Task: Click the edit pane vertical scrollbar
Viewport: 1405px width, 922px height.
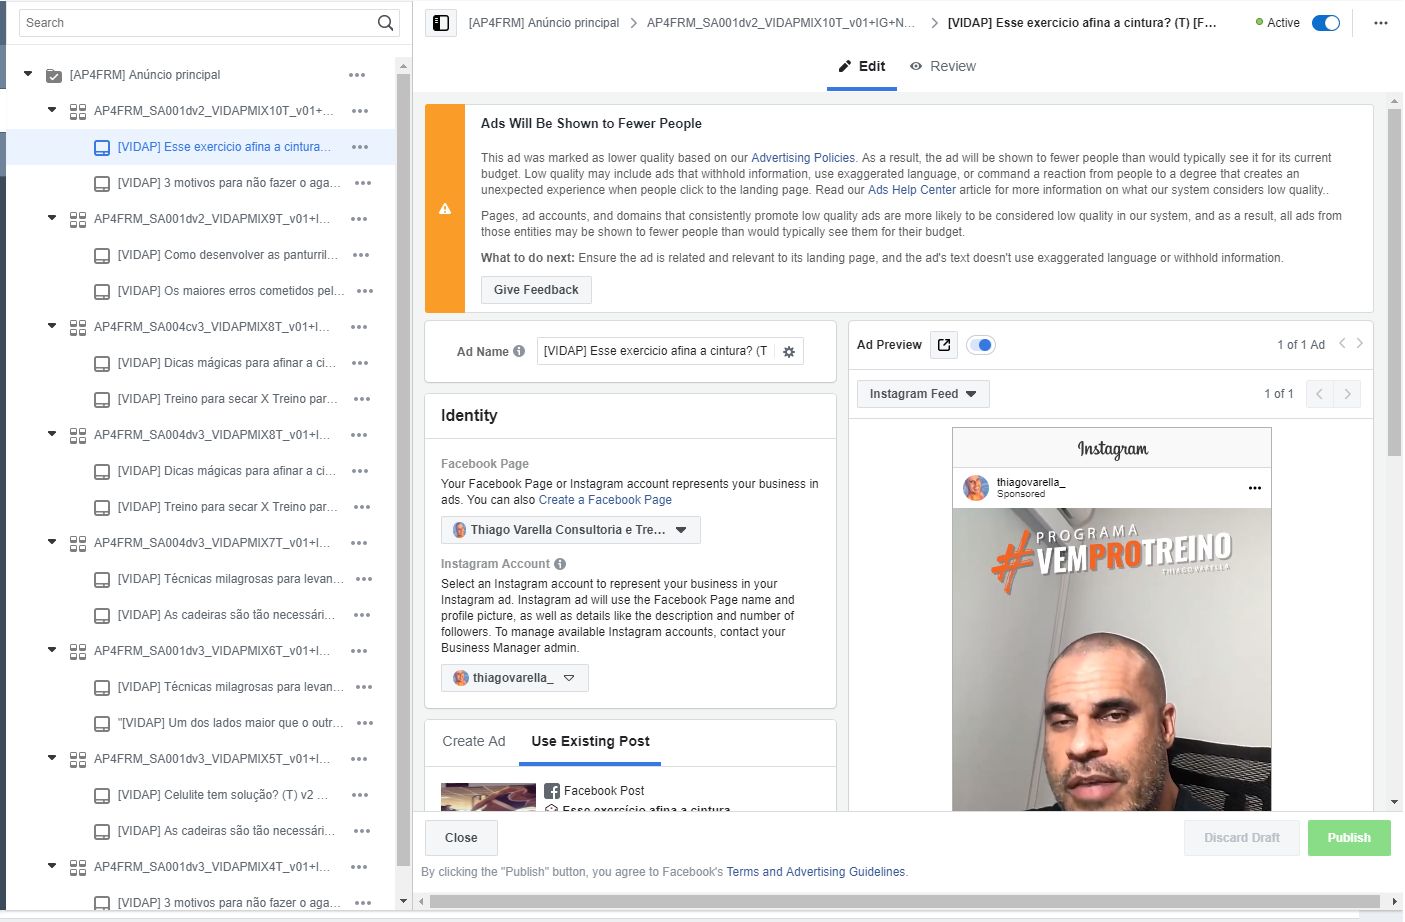Action: (1394, 283)
